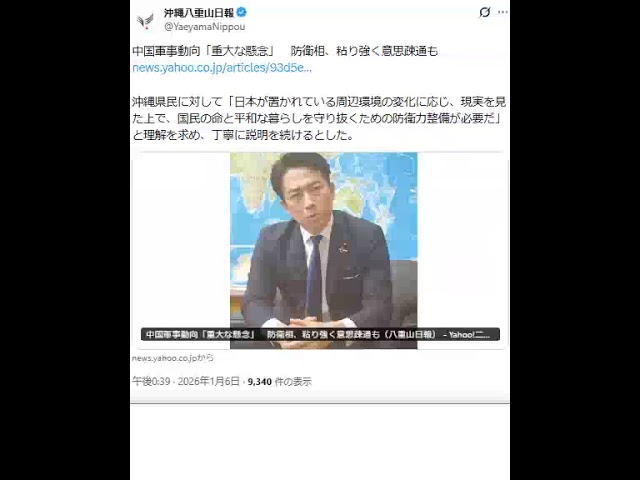Follow the news.yahoo.co.jp/articles/93d5e link
This screenshot has width=640, height=480.
(222, 68)
